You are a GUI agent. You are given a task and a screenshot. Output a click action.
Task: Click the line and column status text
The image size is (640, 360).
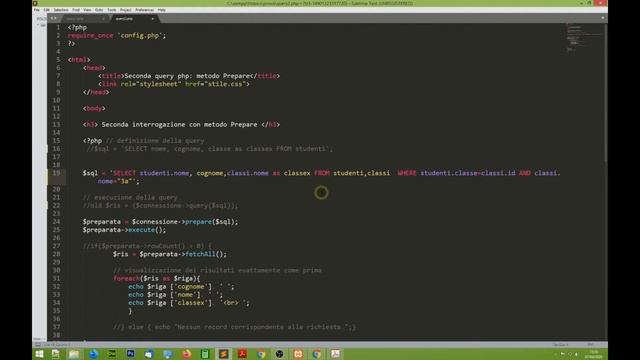click(x=56, y=345)
